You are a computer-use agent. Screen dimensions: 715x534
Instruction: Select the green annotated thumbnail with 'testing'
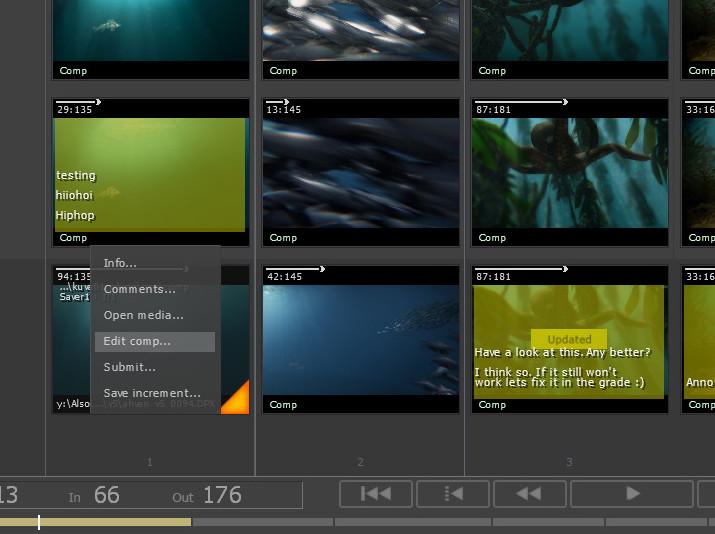click(x=151, y=173)
